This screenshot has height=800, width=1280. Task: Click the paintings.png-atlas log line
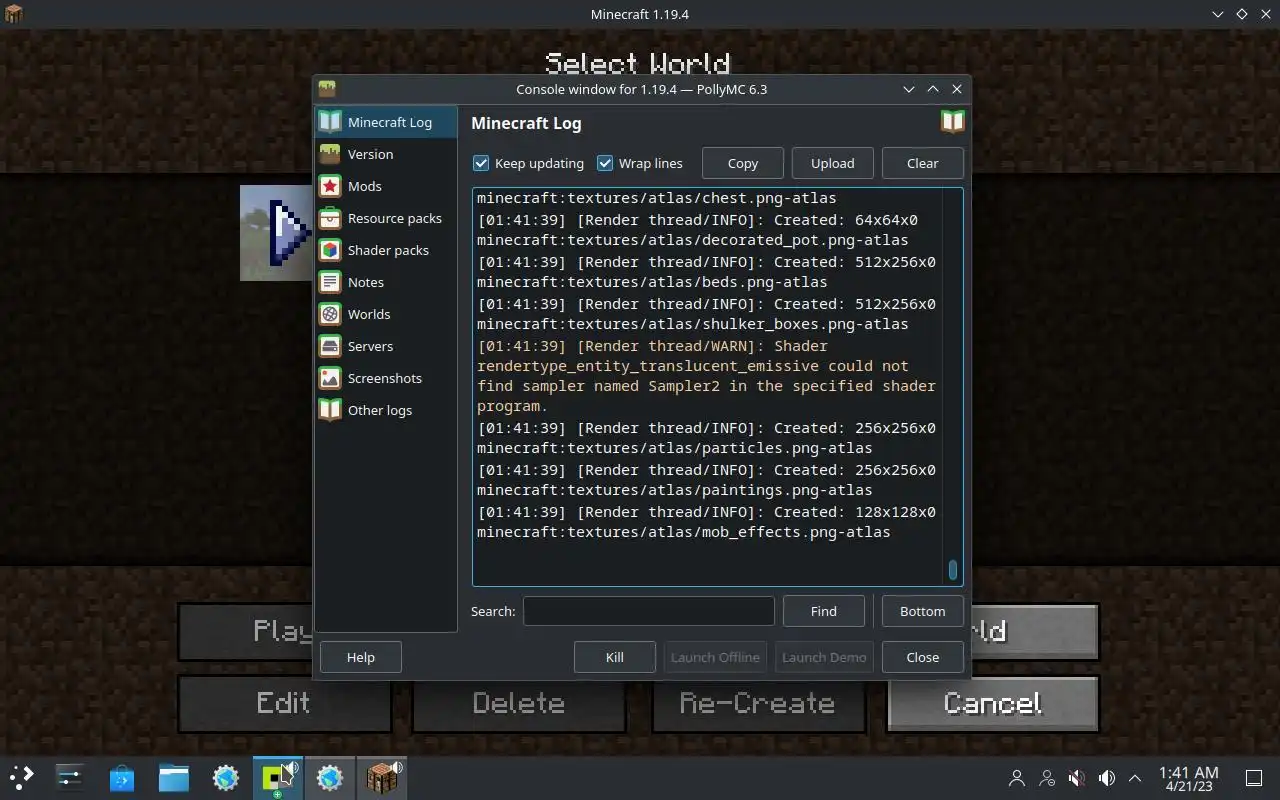click(x=706, y=480)
